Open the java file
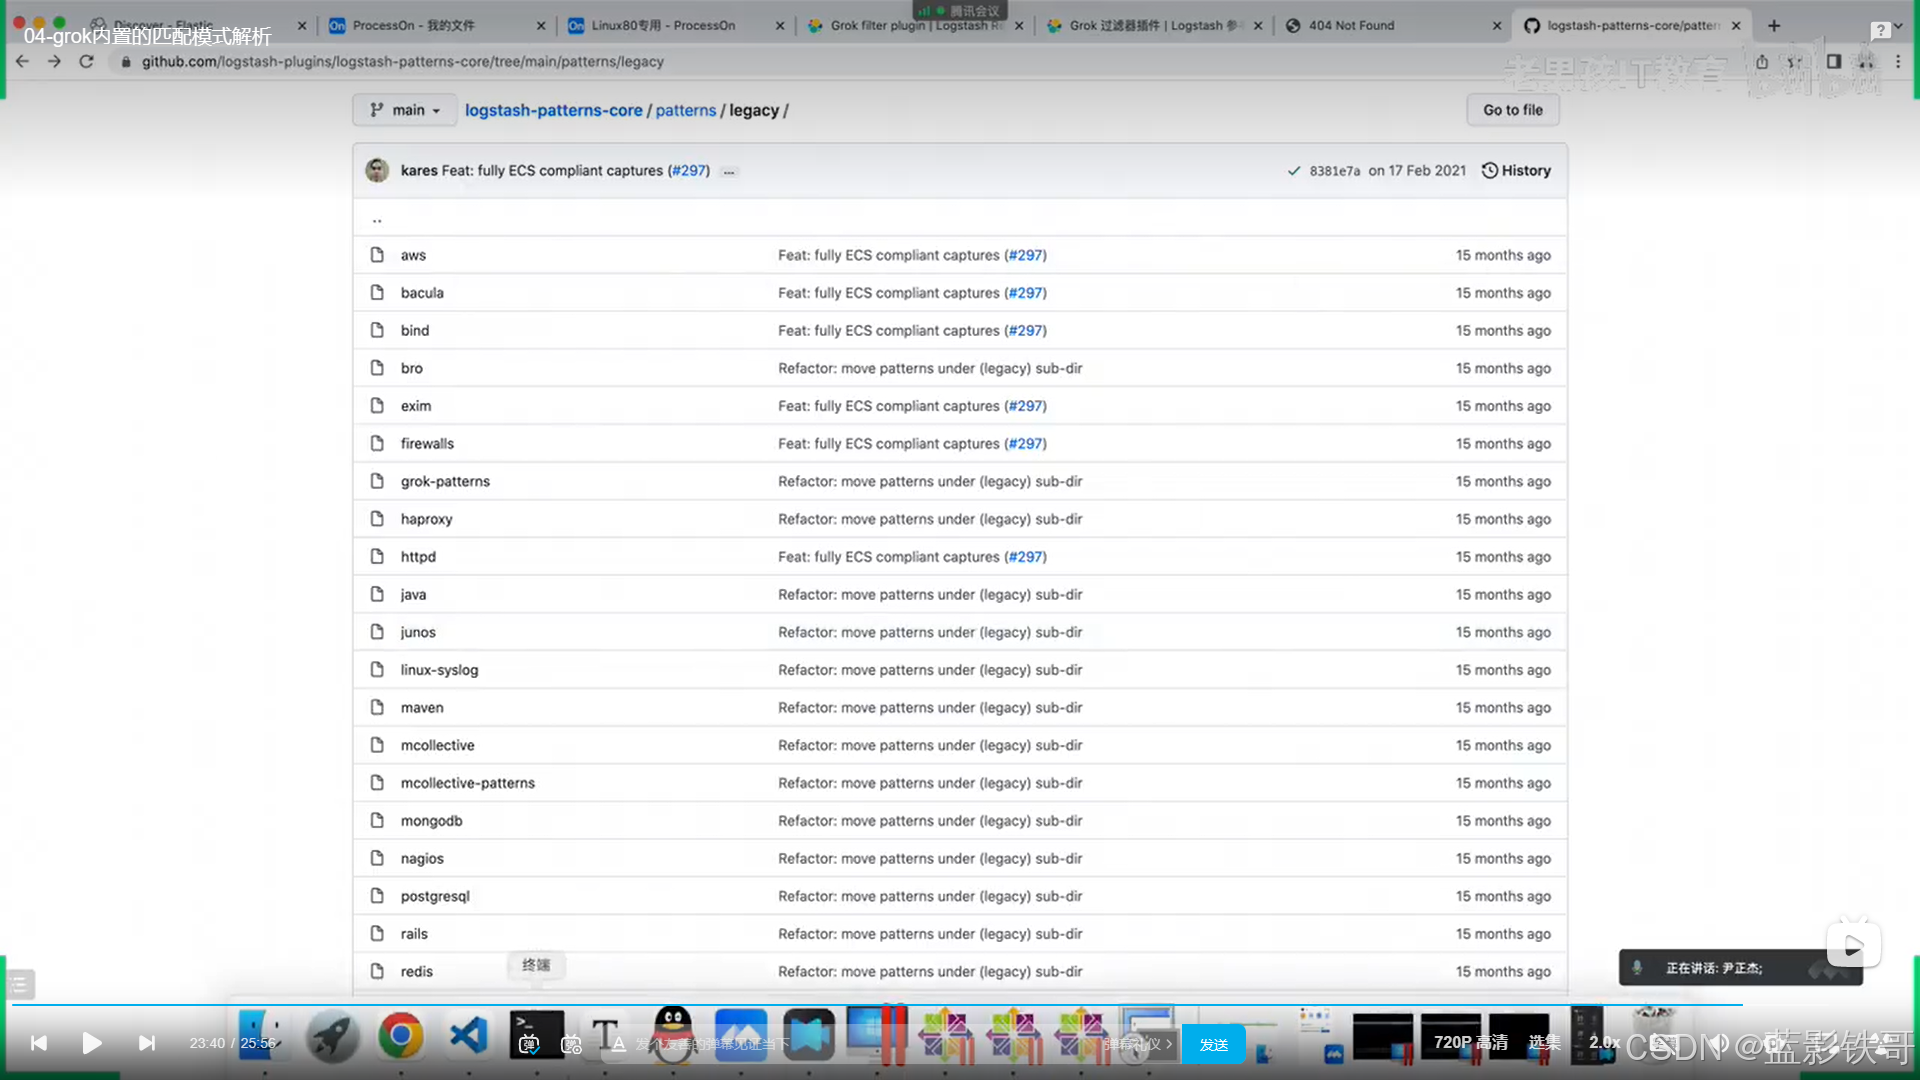This screenshot has width=1920, height=1080. [x=413, y=594]
